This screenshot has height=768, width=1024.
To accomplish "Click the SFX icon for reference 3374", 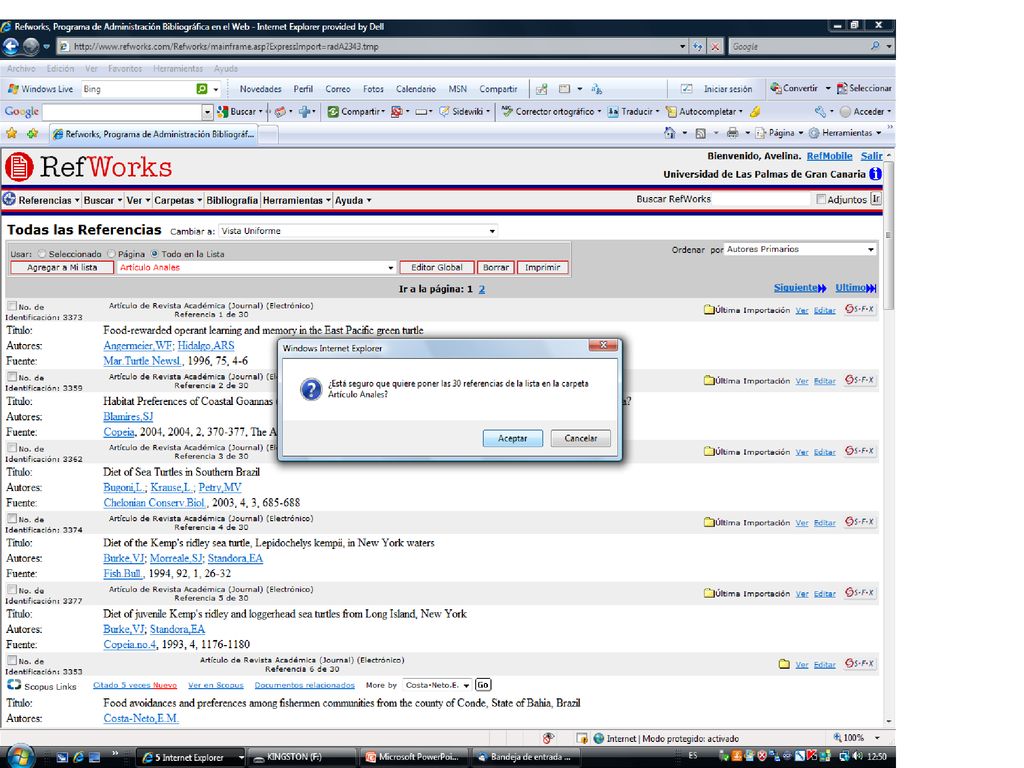I will [x=859, y=521].
